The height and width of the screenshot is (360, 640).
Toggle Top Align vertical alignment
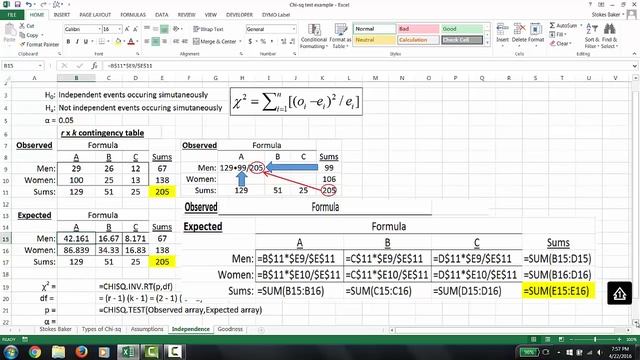(x=147, y=29)
